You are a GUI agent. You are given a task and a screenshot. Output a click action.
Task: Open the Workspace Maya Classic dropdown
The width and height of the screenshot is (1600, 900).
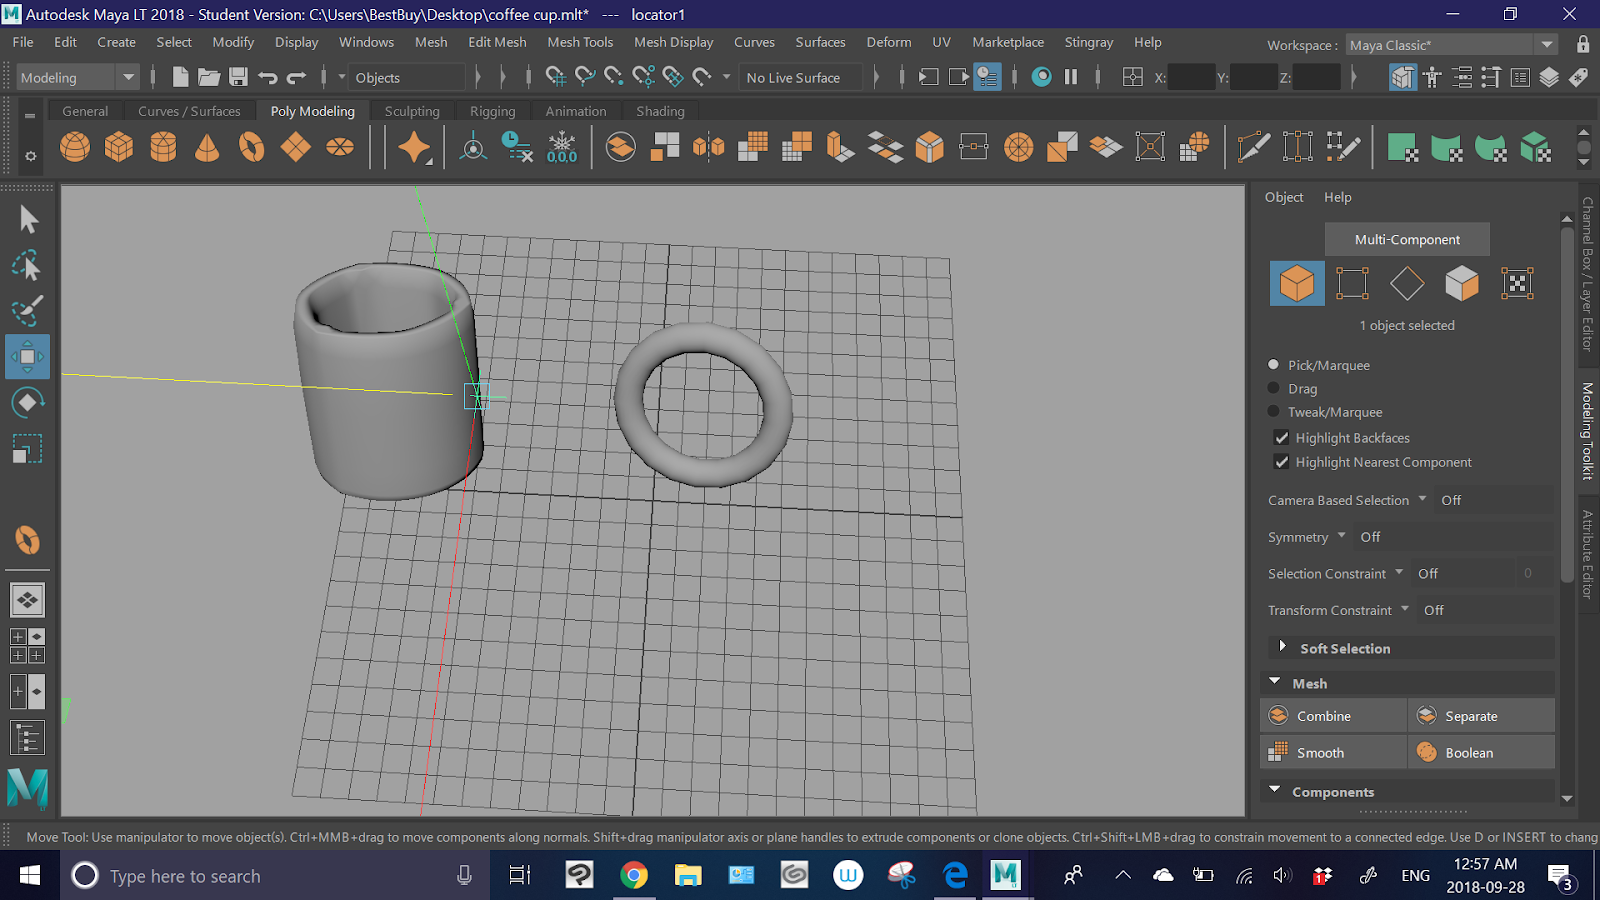pos(1451,45)
